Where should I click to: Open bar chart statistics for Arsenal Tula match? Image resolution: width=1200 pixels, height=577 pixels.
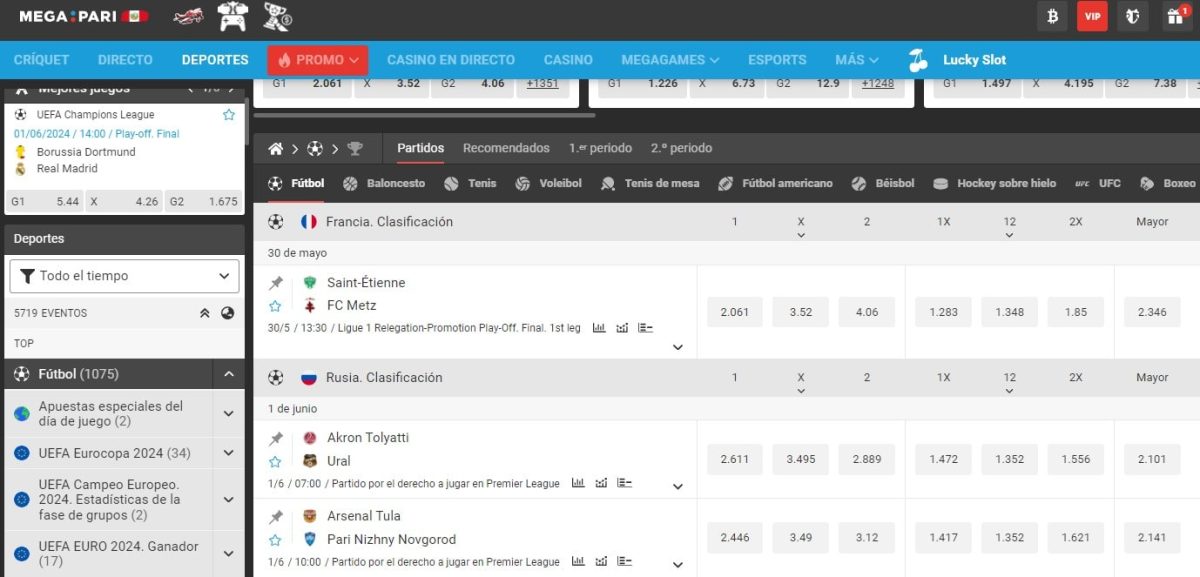tap(578, 561)
